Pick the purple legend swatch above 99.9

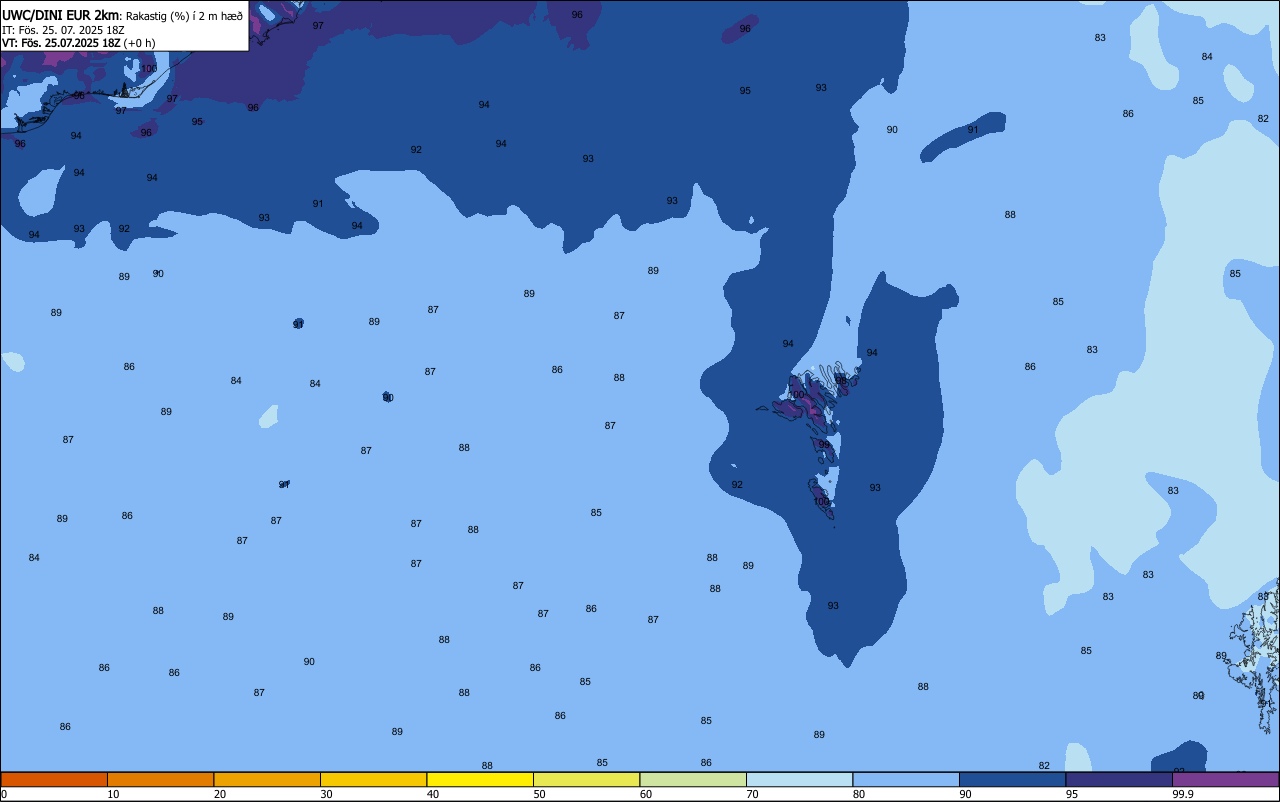click(1225, 779)
